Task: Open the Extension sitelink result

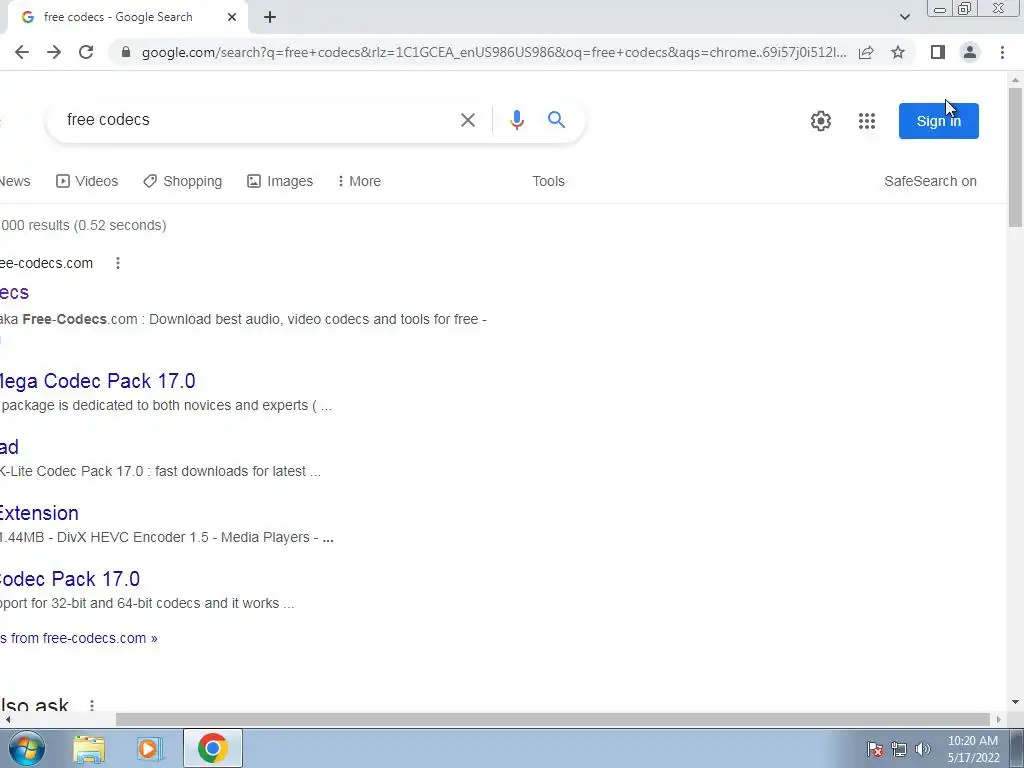Action: pyautogui.click(x=39, y=513)
